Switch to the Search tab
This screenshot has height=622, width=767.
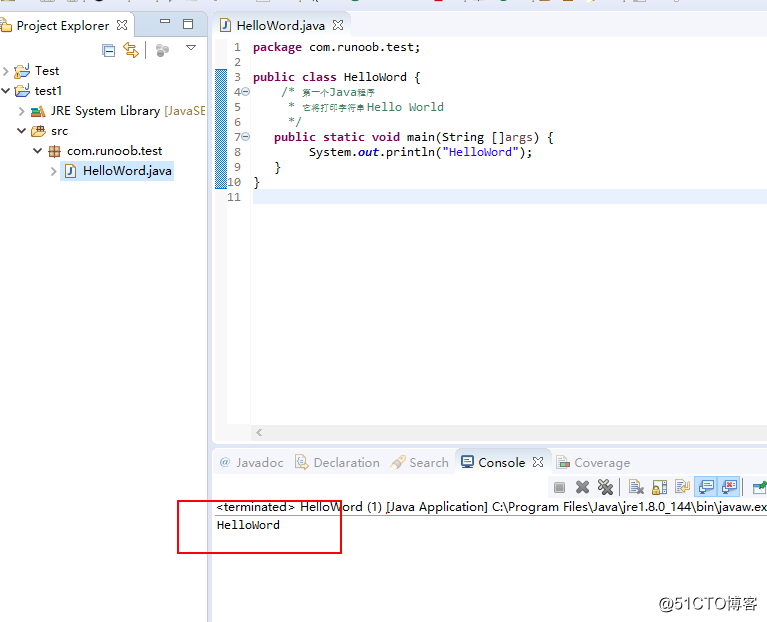(x=420, y=463)
